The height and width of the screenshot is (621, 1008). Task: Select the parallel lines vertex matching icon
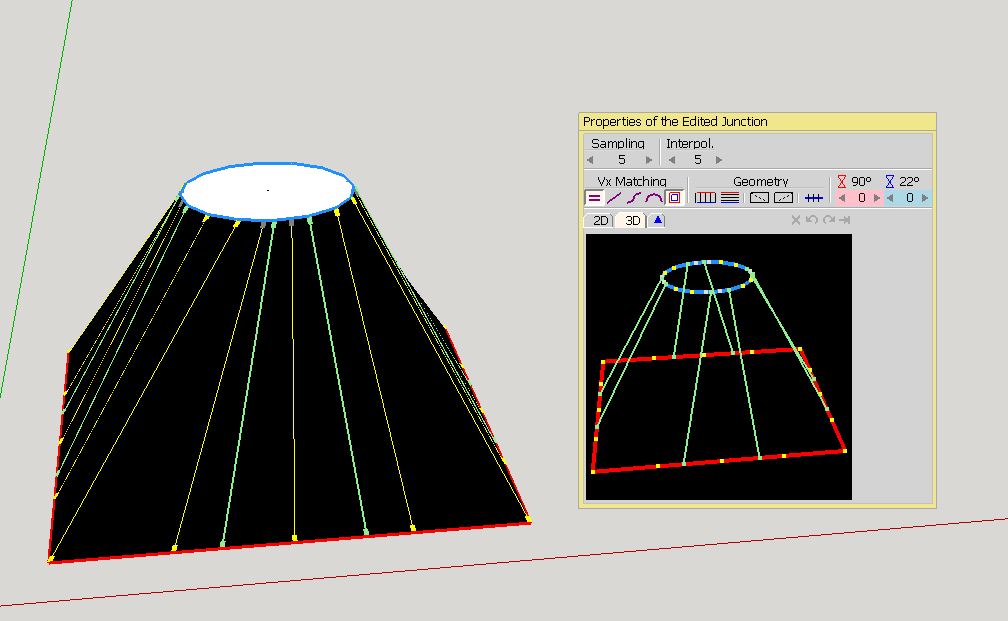[x=594, y=198]
